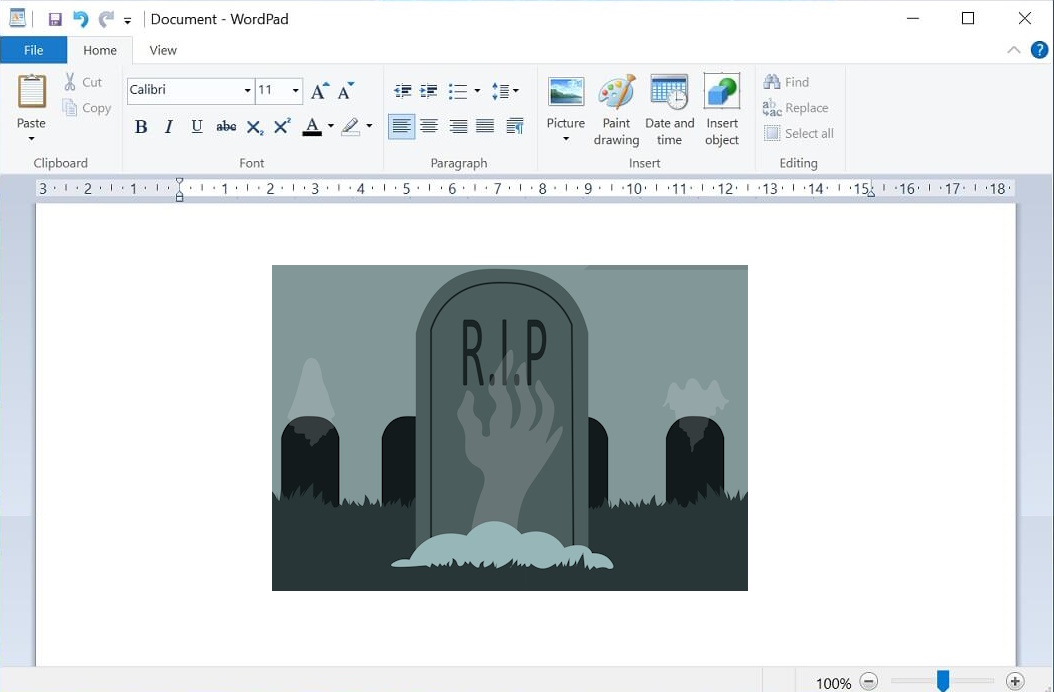
Task: Toggle Italic text style
Action: pos(169,127)
